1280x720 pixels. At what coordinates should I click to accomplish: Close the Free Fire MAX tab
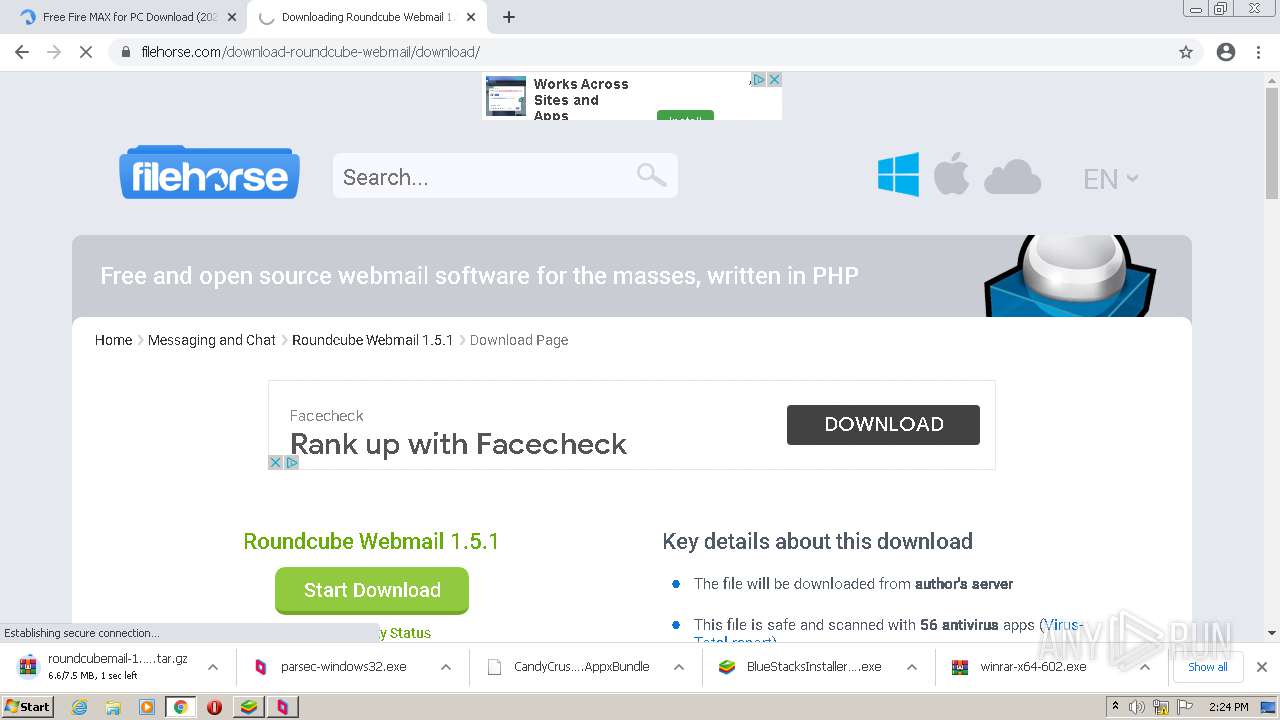click(x=232, y=17)
